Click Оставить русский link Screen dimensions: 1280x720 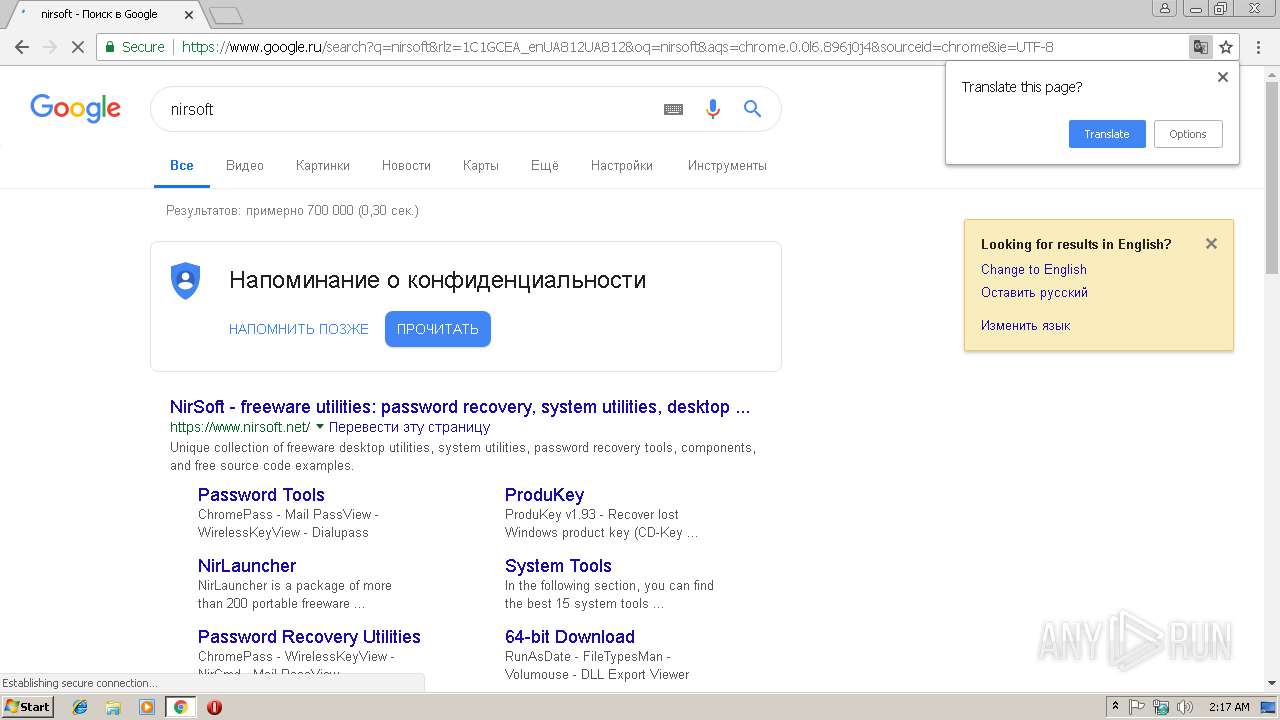1034,293
